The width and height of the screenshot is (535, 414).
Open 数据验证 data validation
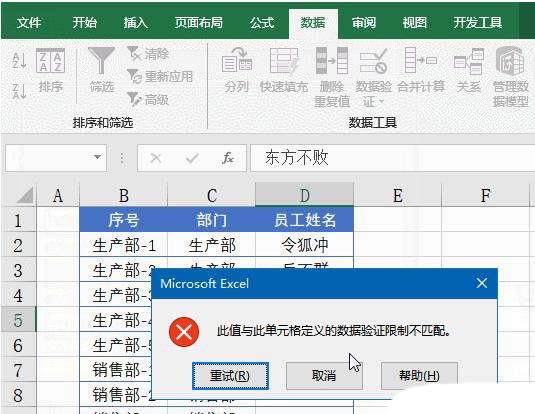pos(373,78)
